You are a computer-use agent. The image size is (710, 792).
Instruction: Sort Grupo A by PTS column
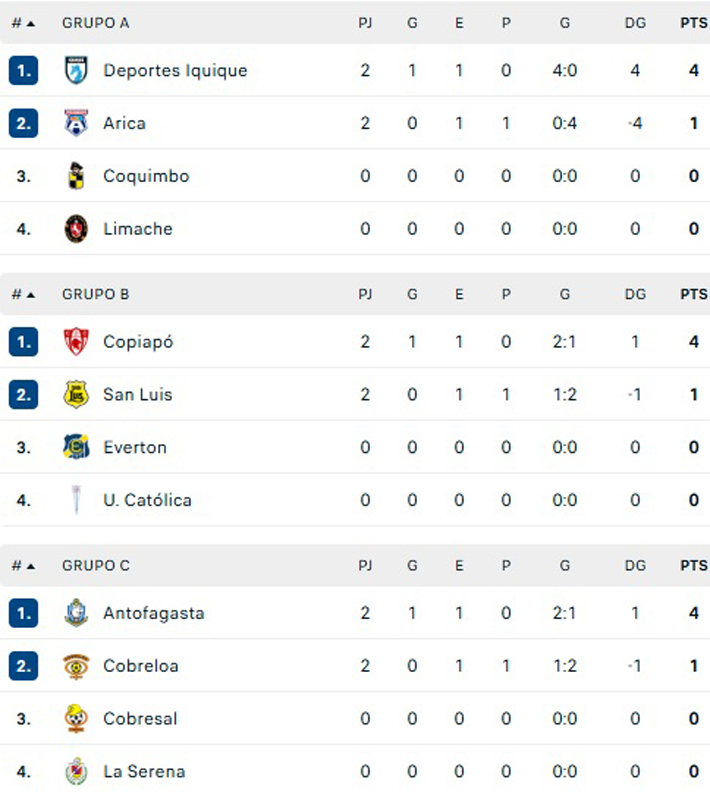693,23
